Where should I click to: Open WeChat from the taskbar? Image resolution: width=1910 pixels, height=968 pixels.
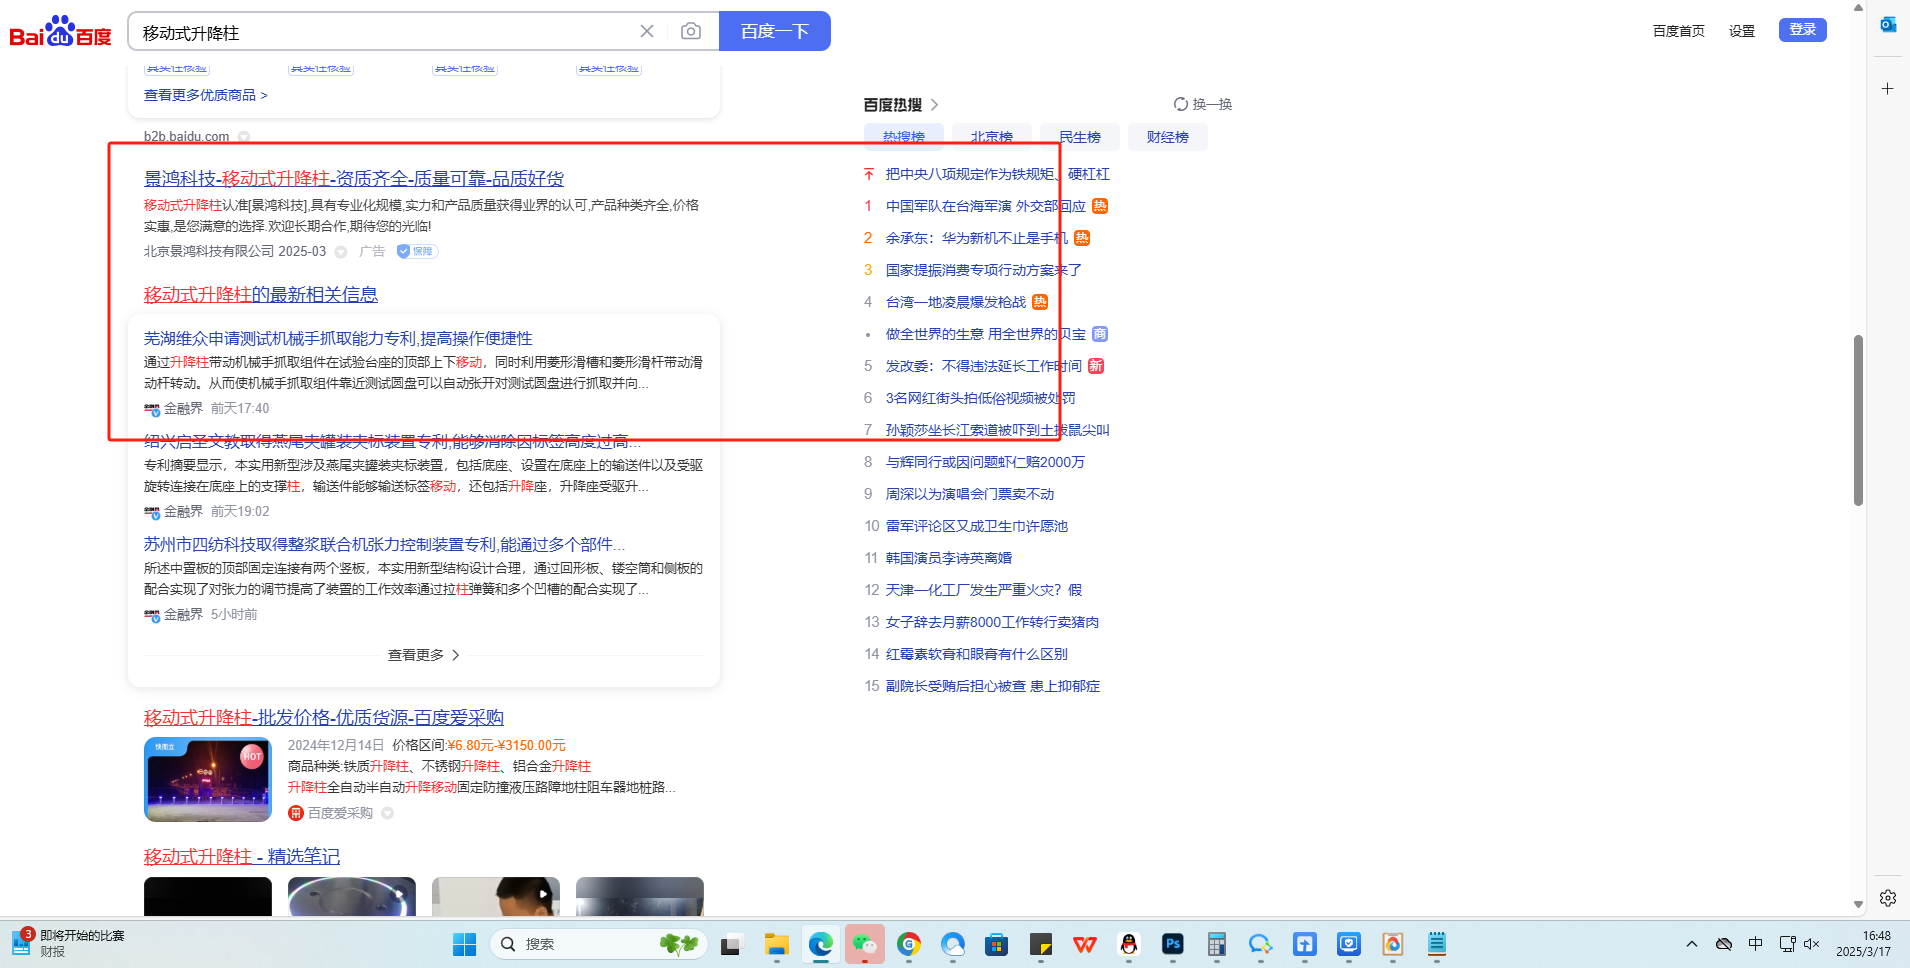(864, 944)
